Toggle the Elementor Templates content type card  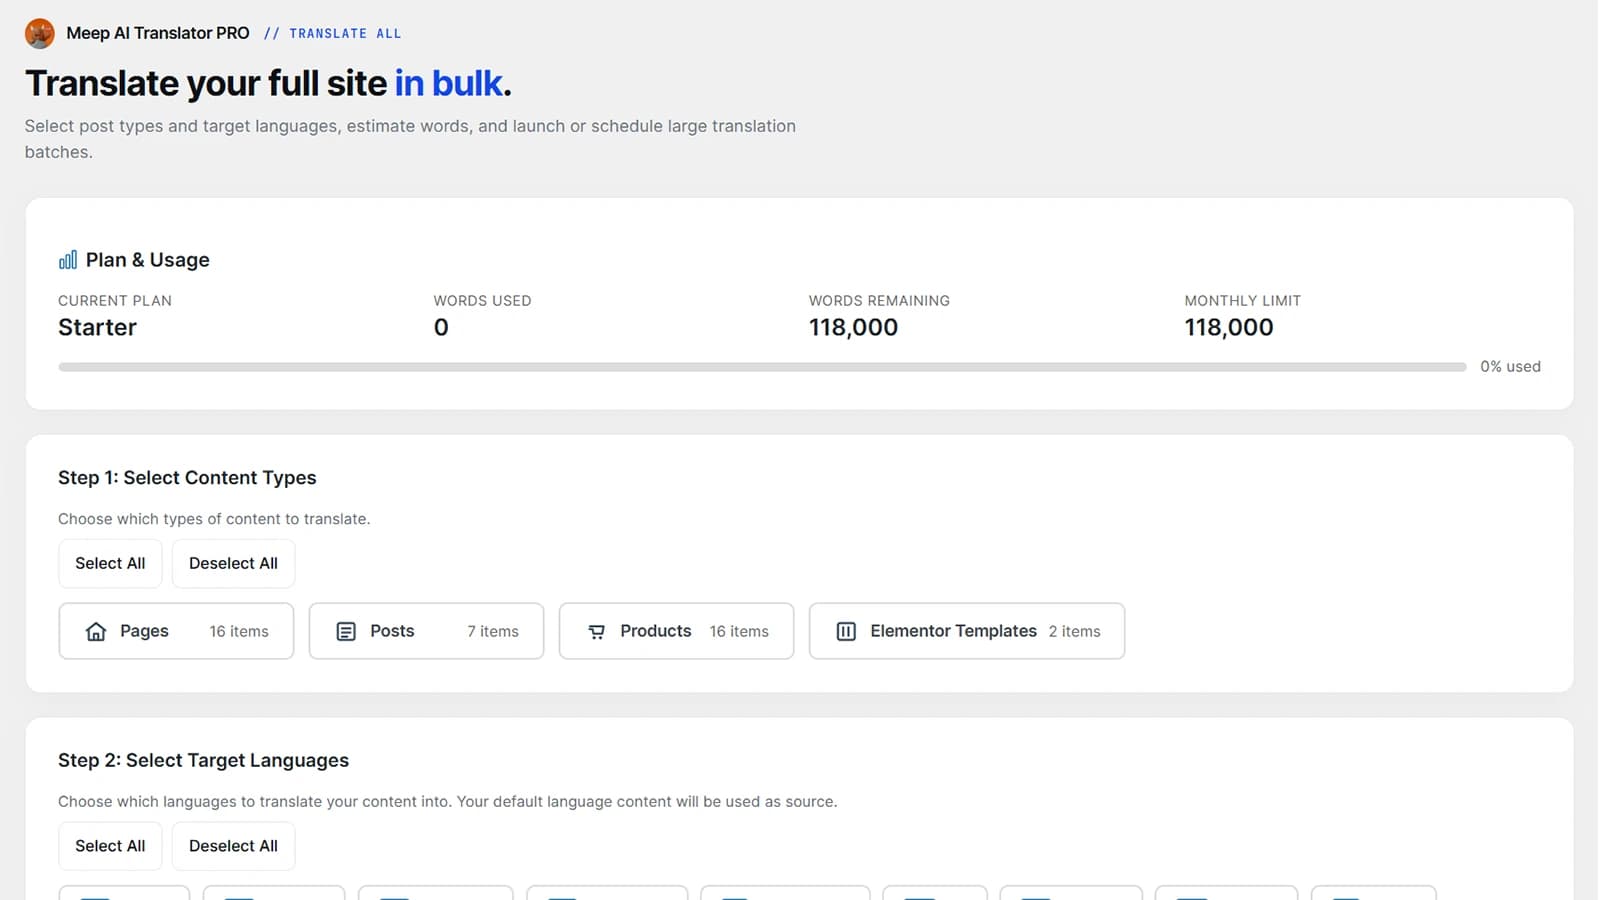967,631
